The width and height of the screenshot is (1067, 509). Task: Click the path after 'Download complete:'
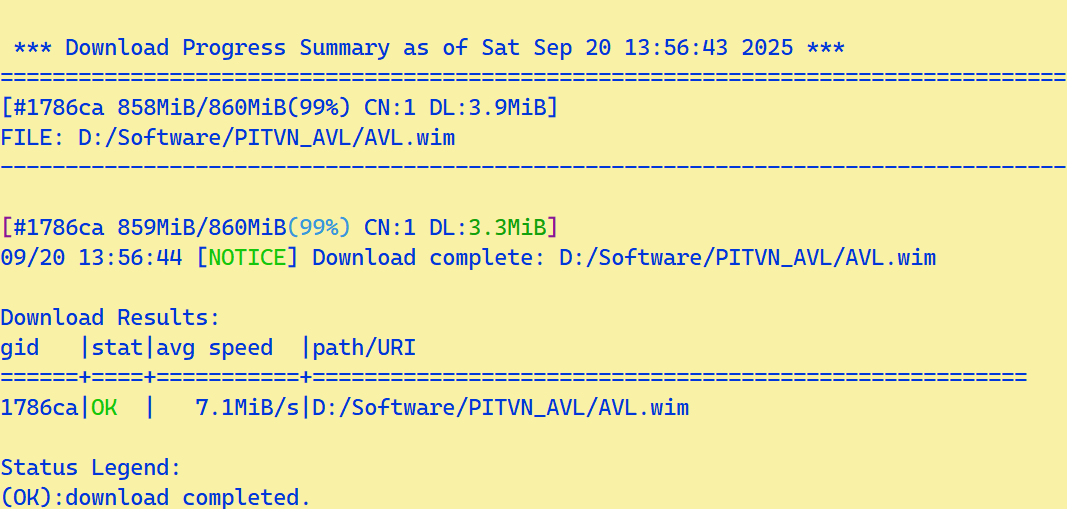point(747,258)
